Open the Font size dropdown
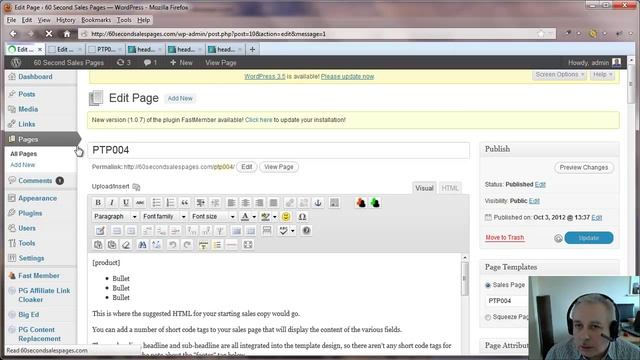The image size is (640, 360). [213, 217]
